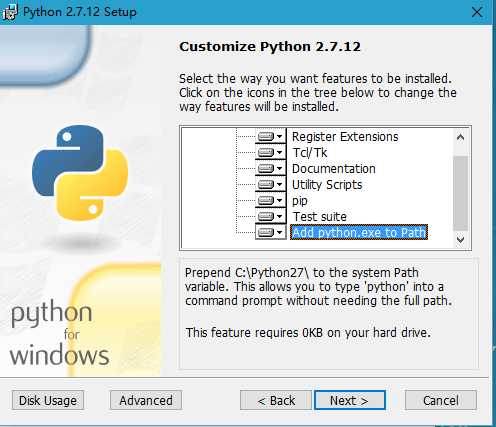Select the Tcl/Tk feature label
Viewport: 496px width, 427px height.
(x=310, y=153)
